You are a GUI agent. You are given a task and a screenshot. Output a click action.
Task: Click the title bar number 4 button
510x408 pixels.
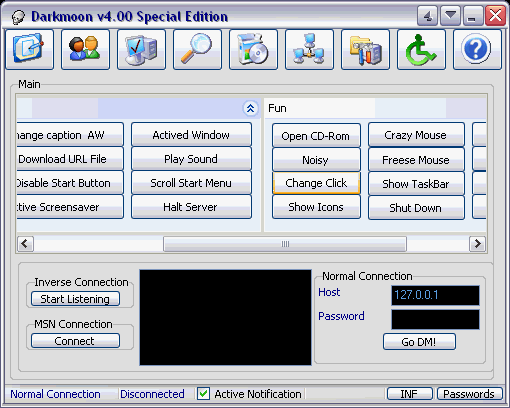428,15
